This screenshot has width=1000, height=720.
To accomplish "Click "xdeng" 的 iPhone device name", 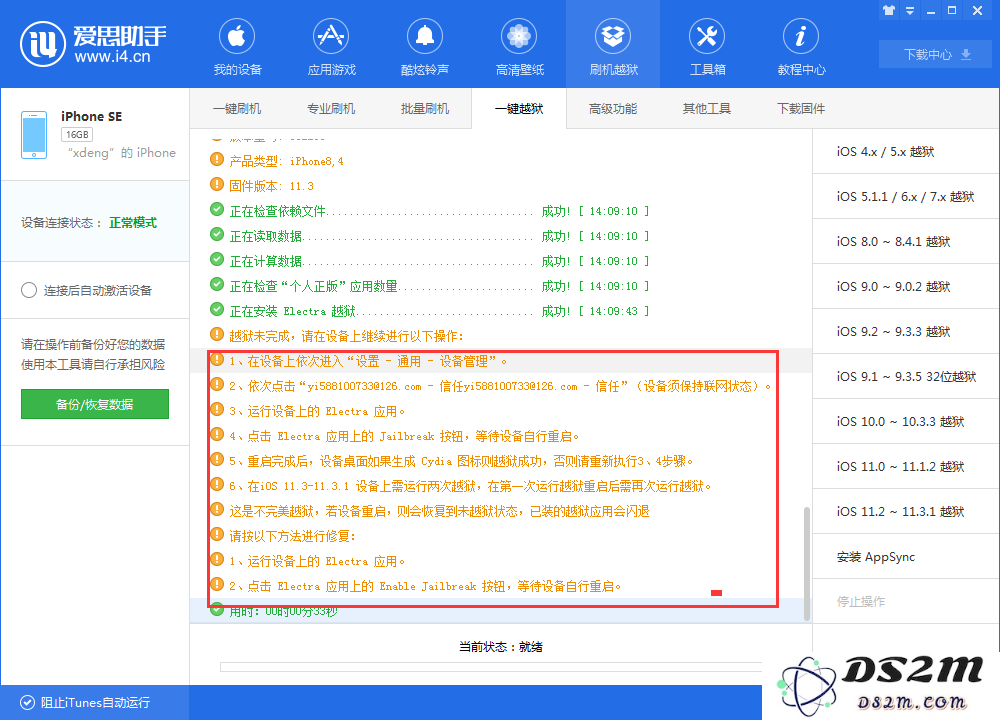I will 121,153.
